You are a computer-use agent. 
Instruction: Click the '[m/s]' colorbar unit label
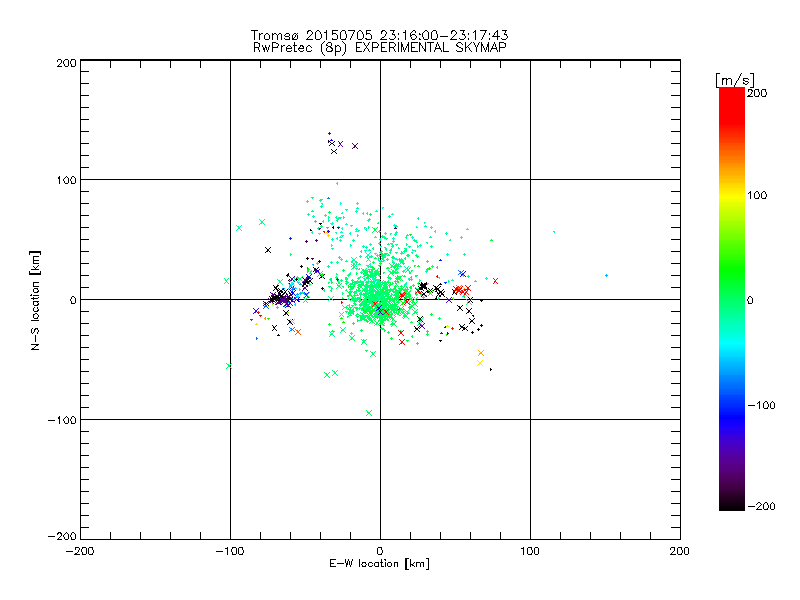(x=734, y=80)
